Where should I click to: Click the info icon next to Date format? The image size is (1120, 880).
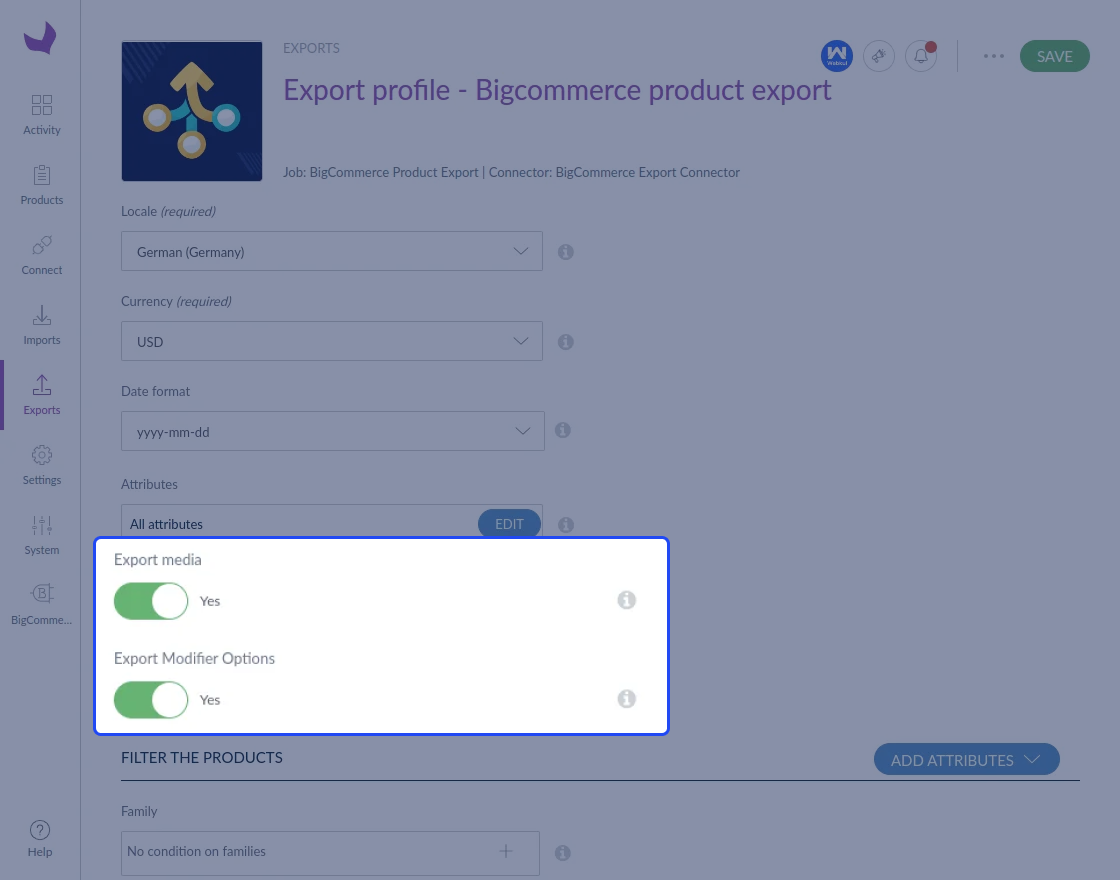pyautogui.click(x=563, y=429)
